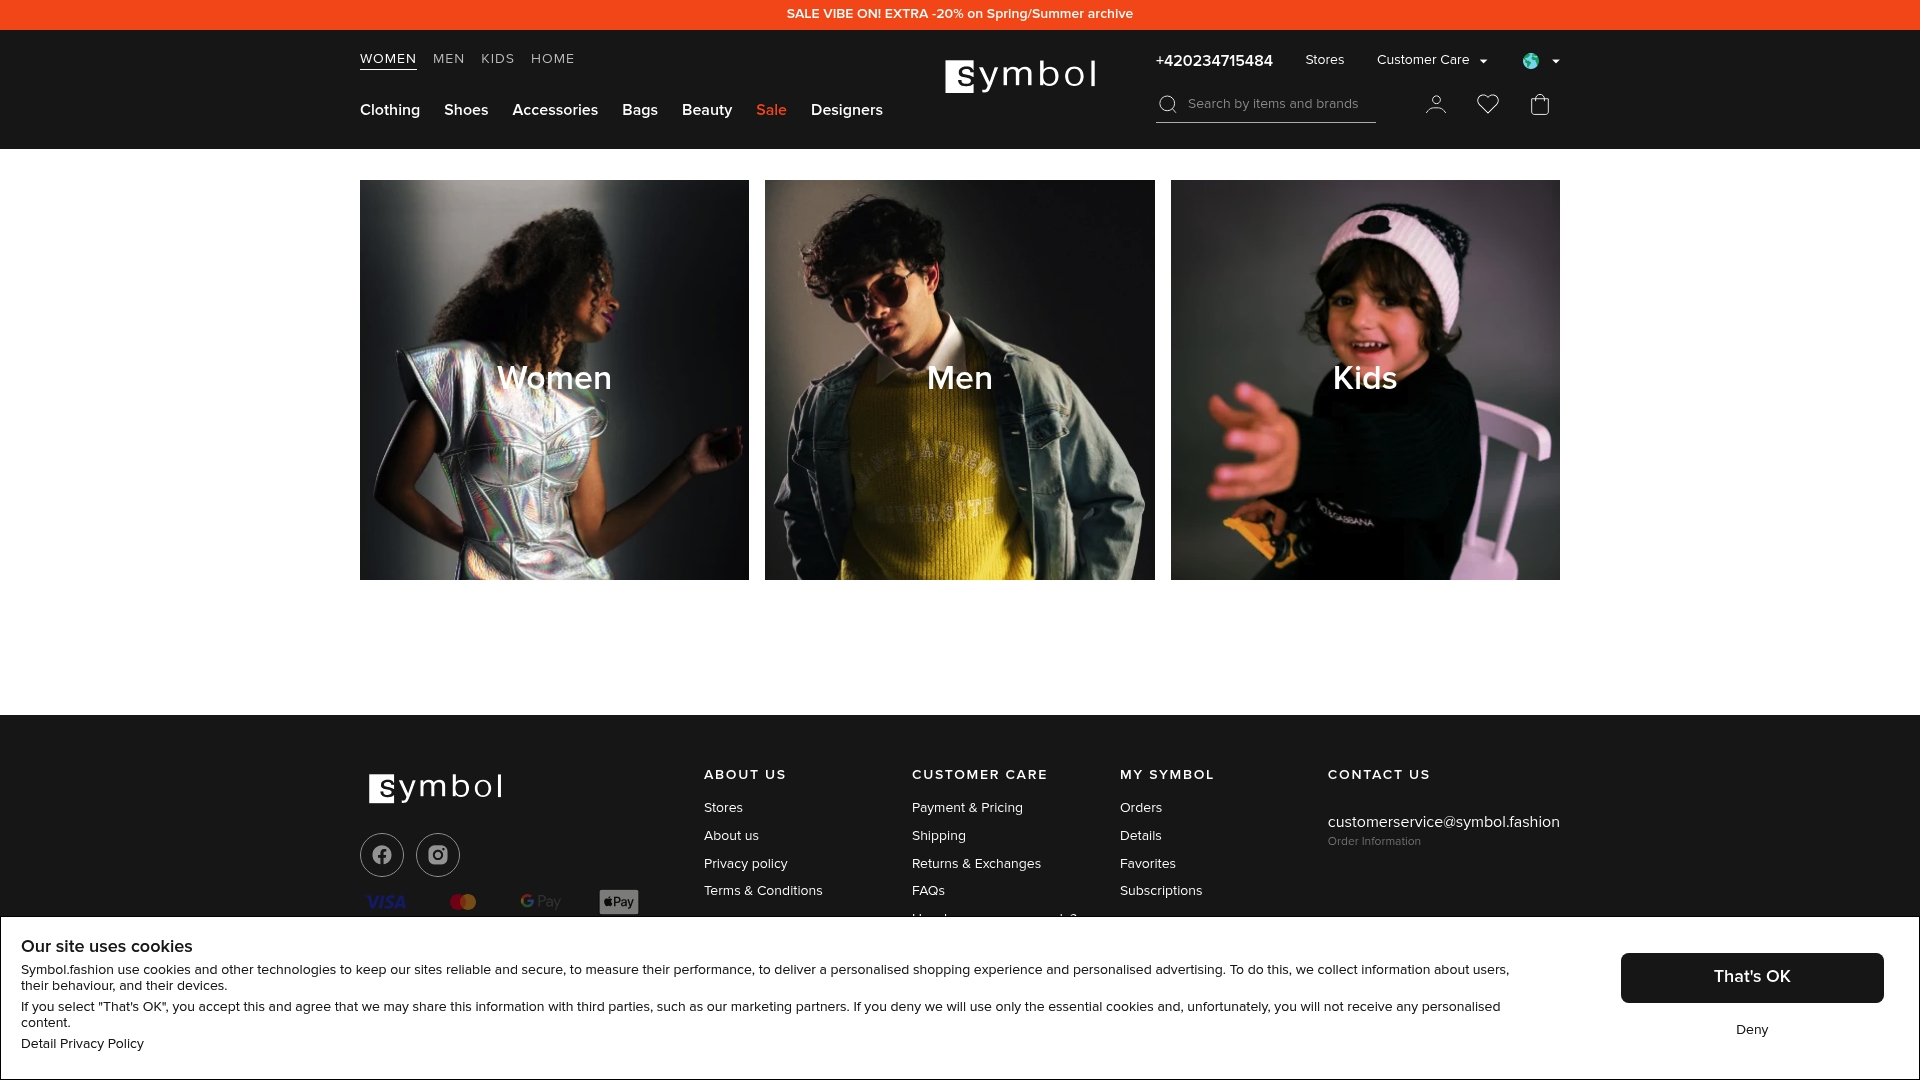Open the Clothing menu
Viewport: 1920px width, 1080px height.
[390, 110]
